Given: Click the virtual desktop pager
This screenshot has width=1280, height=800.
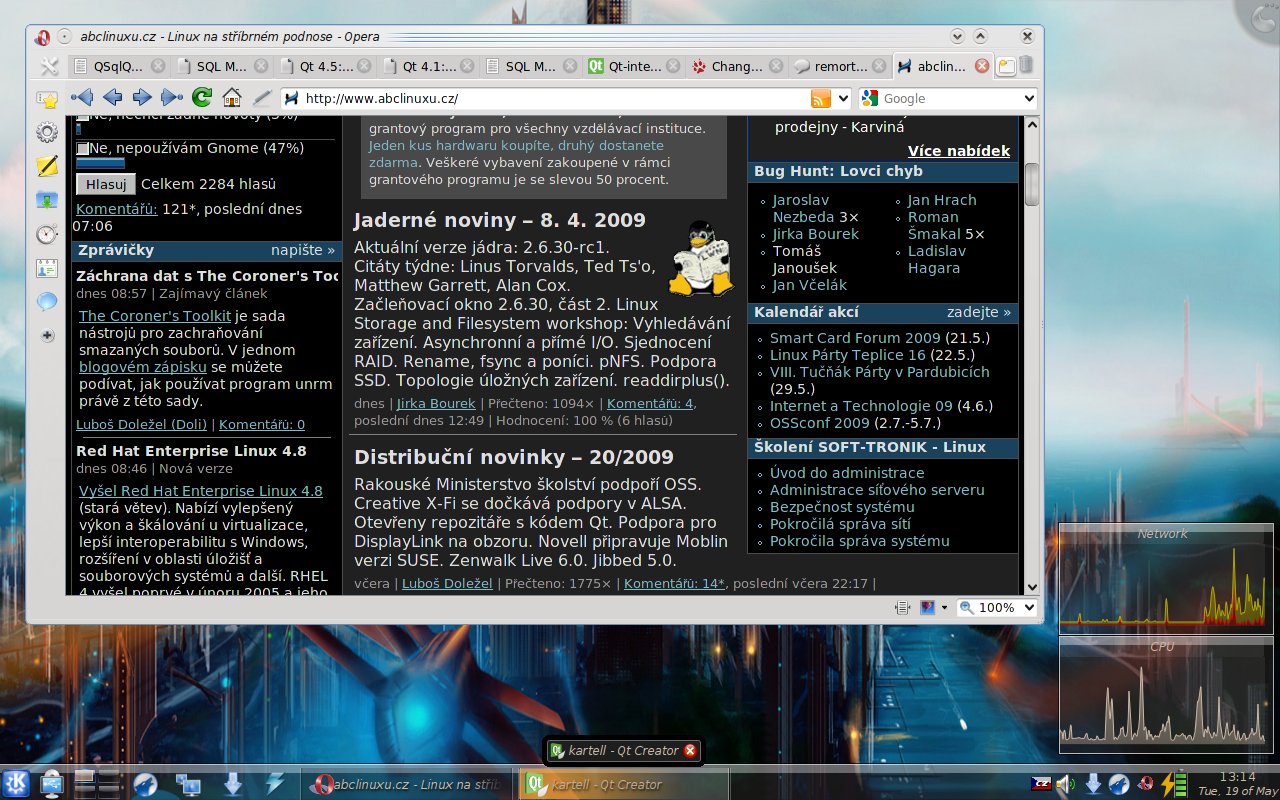Looking at the screenshot, I should point(97,784).
